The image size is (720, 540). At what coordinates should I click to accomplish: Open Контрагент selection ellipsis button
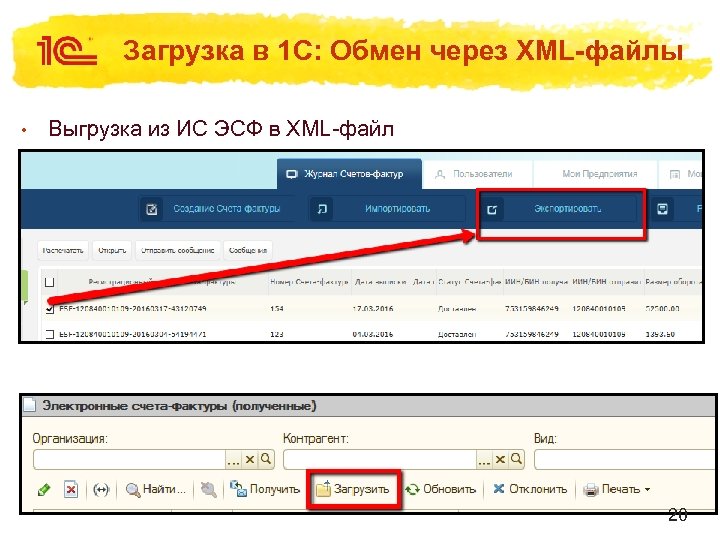tap(484, 459)
